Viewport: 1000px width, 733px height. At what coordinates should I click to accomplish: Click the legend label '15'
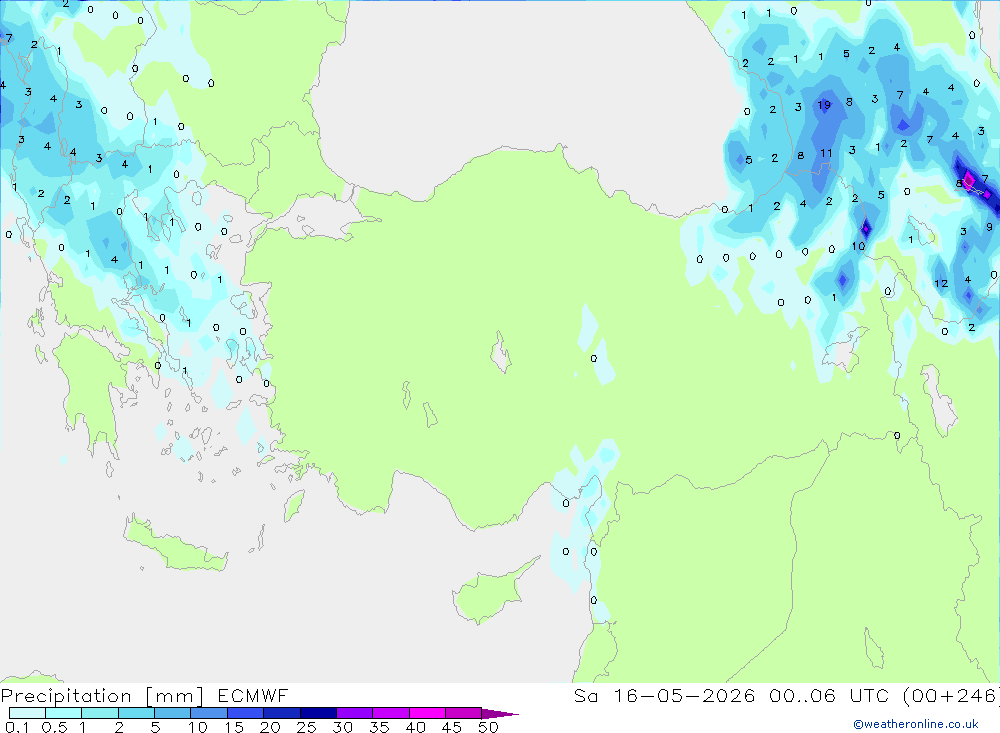click(x=234, y=727)
